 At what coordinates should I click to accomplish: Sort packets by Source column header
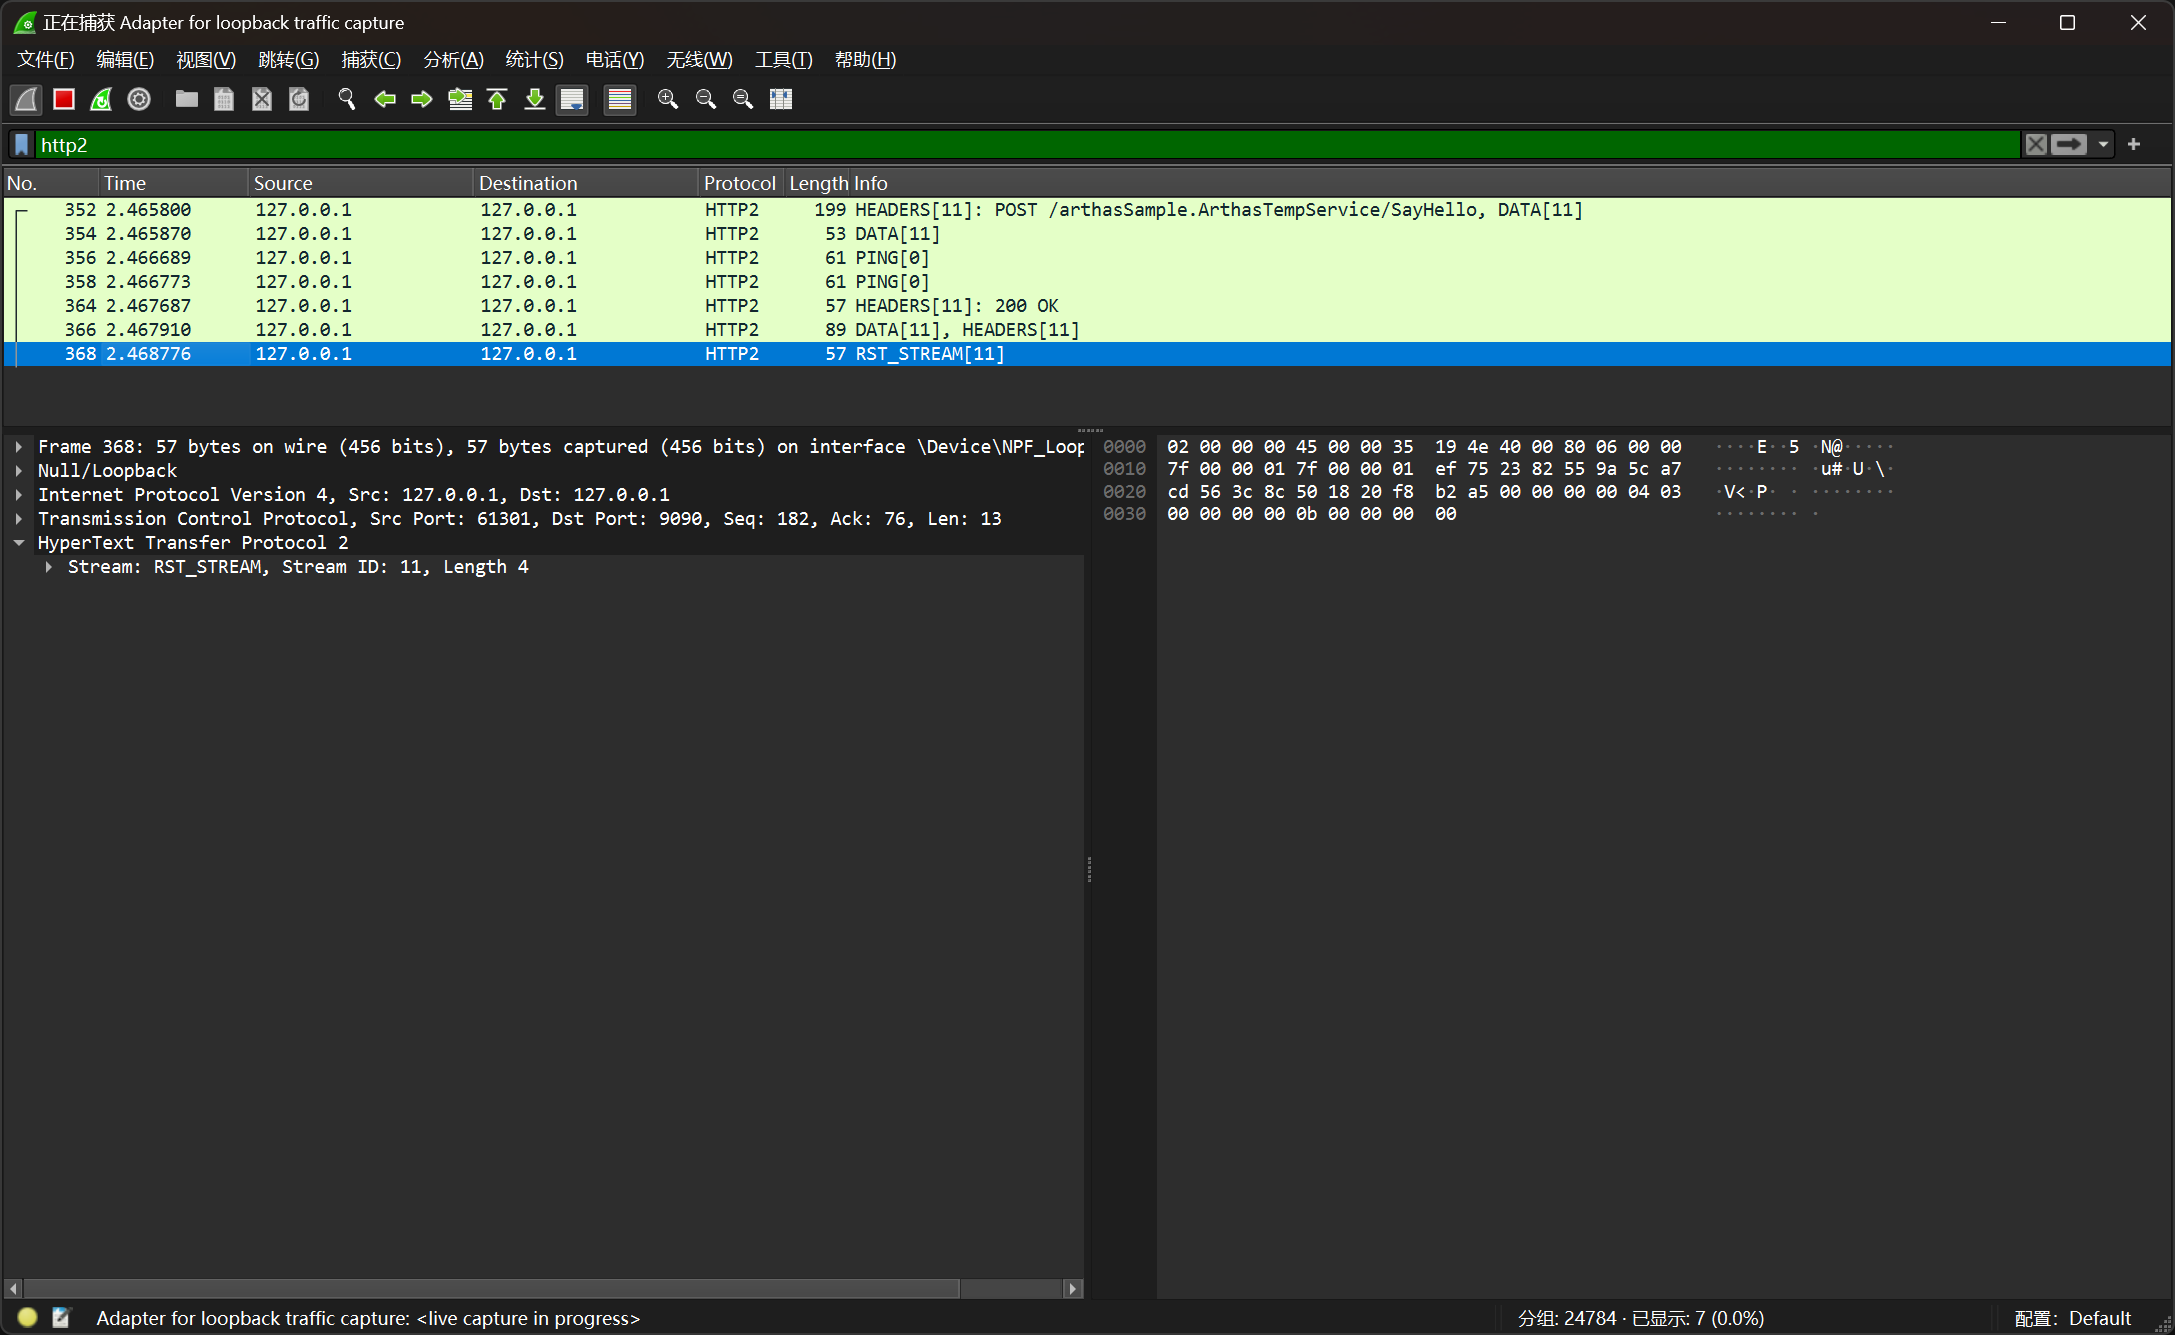[361, 183]
